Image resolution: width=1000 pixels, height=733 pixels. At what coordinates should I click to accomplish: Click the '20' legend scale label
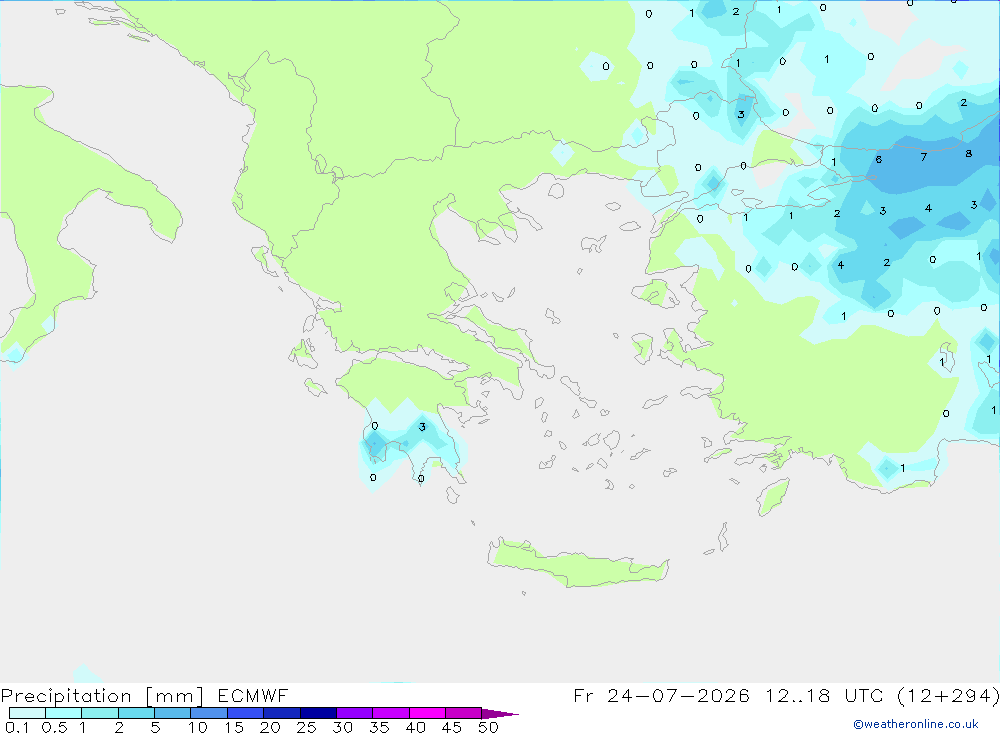tap(270, 727)
